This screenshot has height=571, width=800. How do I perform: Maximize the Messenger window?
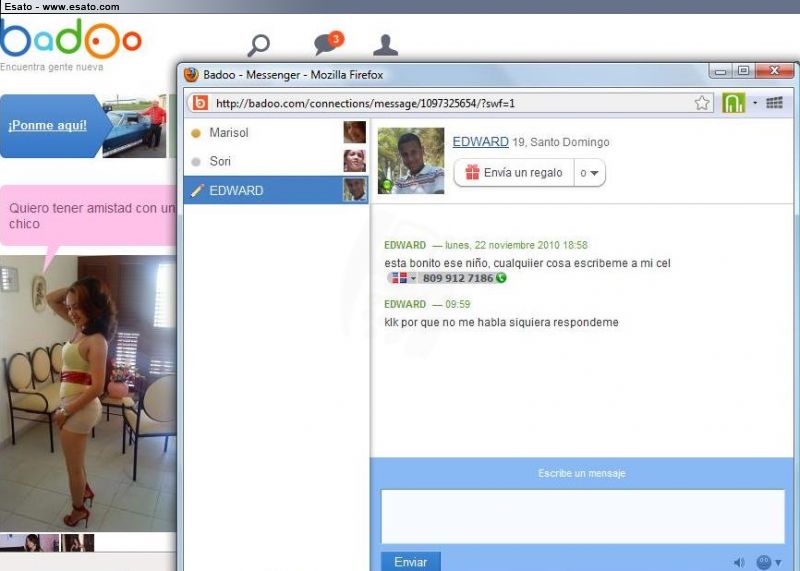743,71
